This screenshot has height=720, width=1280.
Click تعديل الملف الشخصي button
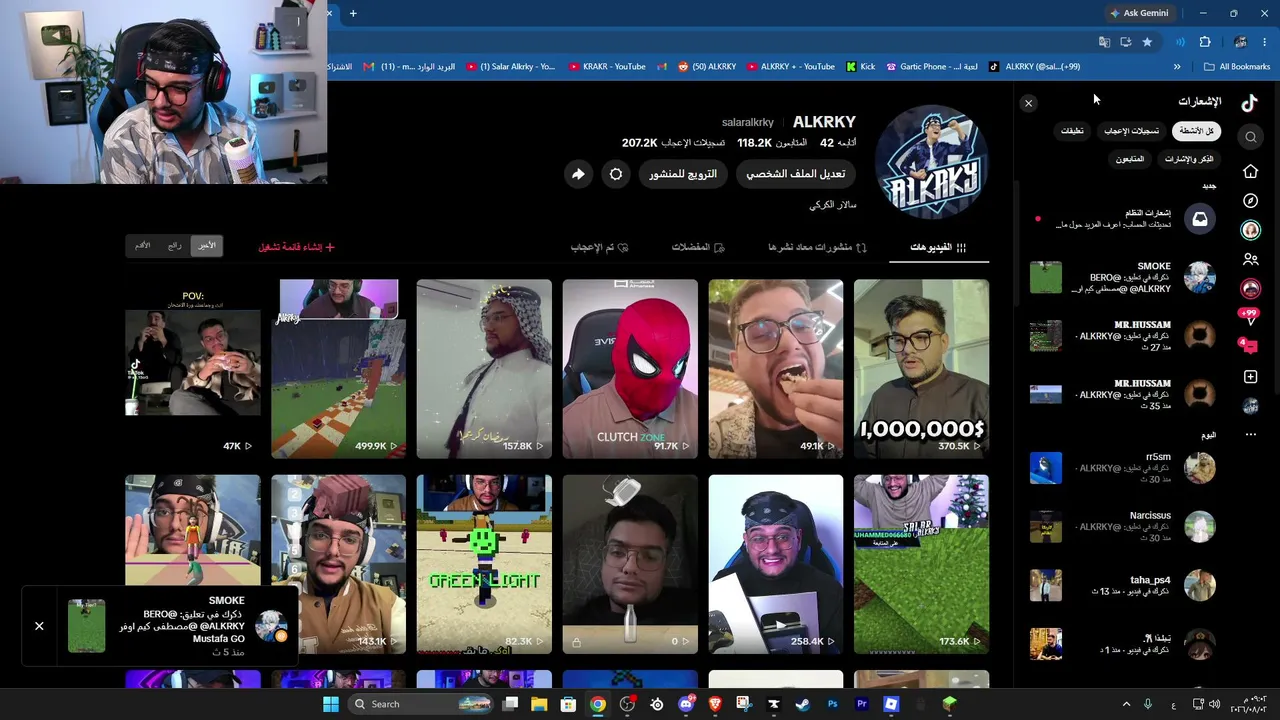click(x=796, y=174)
